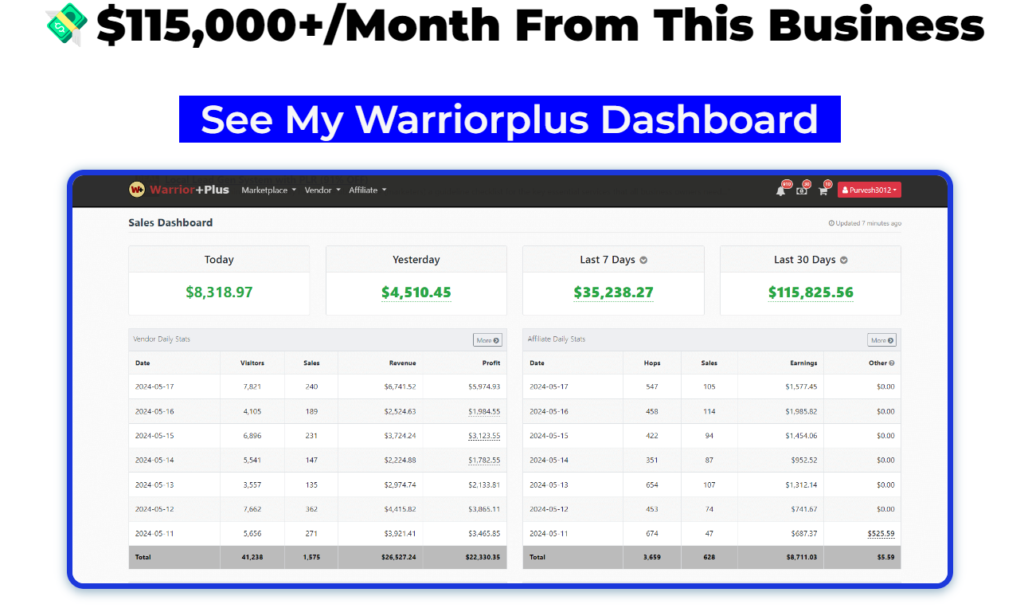
Task: Click the 7,662 visitors cell
Action: (252, 509)
